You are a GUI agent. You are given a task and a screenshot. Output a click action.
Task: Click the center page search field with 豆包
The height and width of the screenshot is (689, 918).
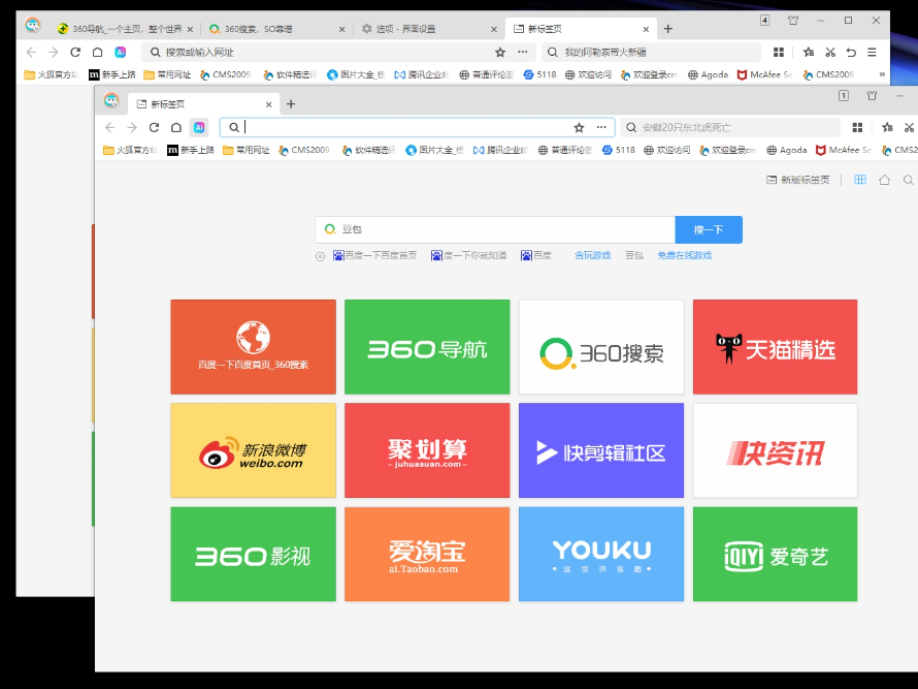click(495, 229)
